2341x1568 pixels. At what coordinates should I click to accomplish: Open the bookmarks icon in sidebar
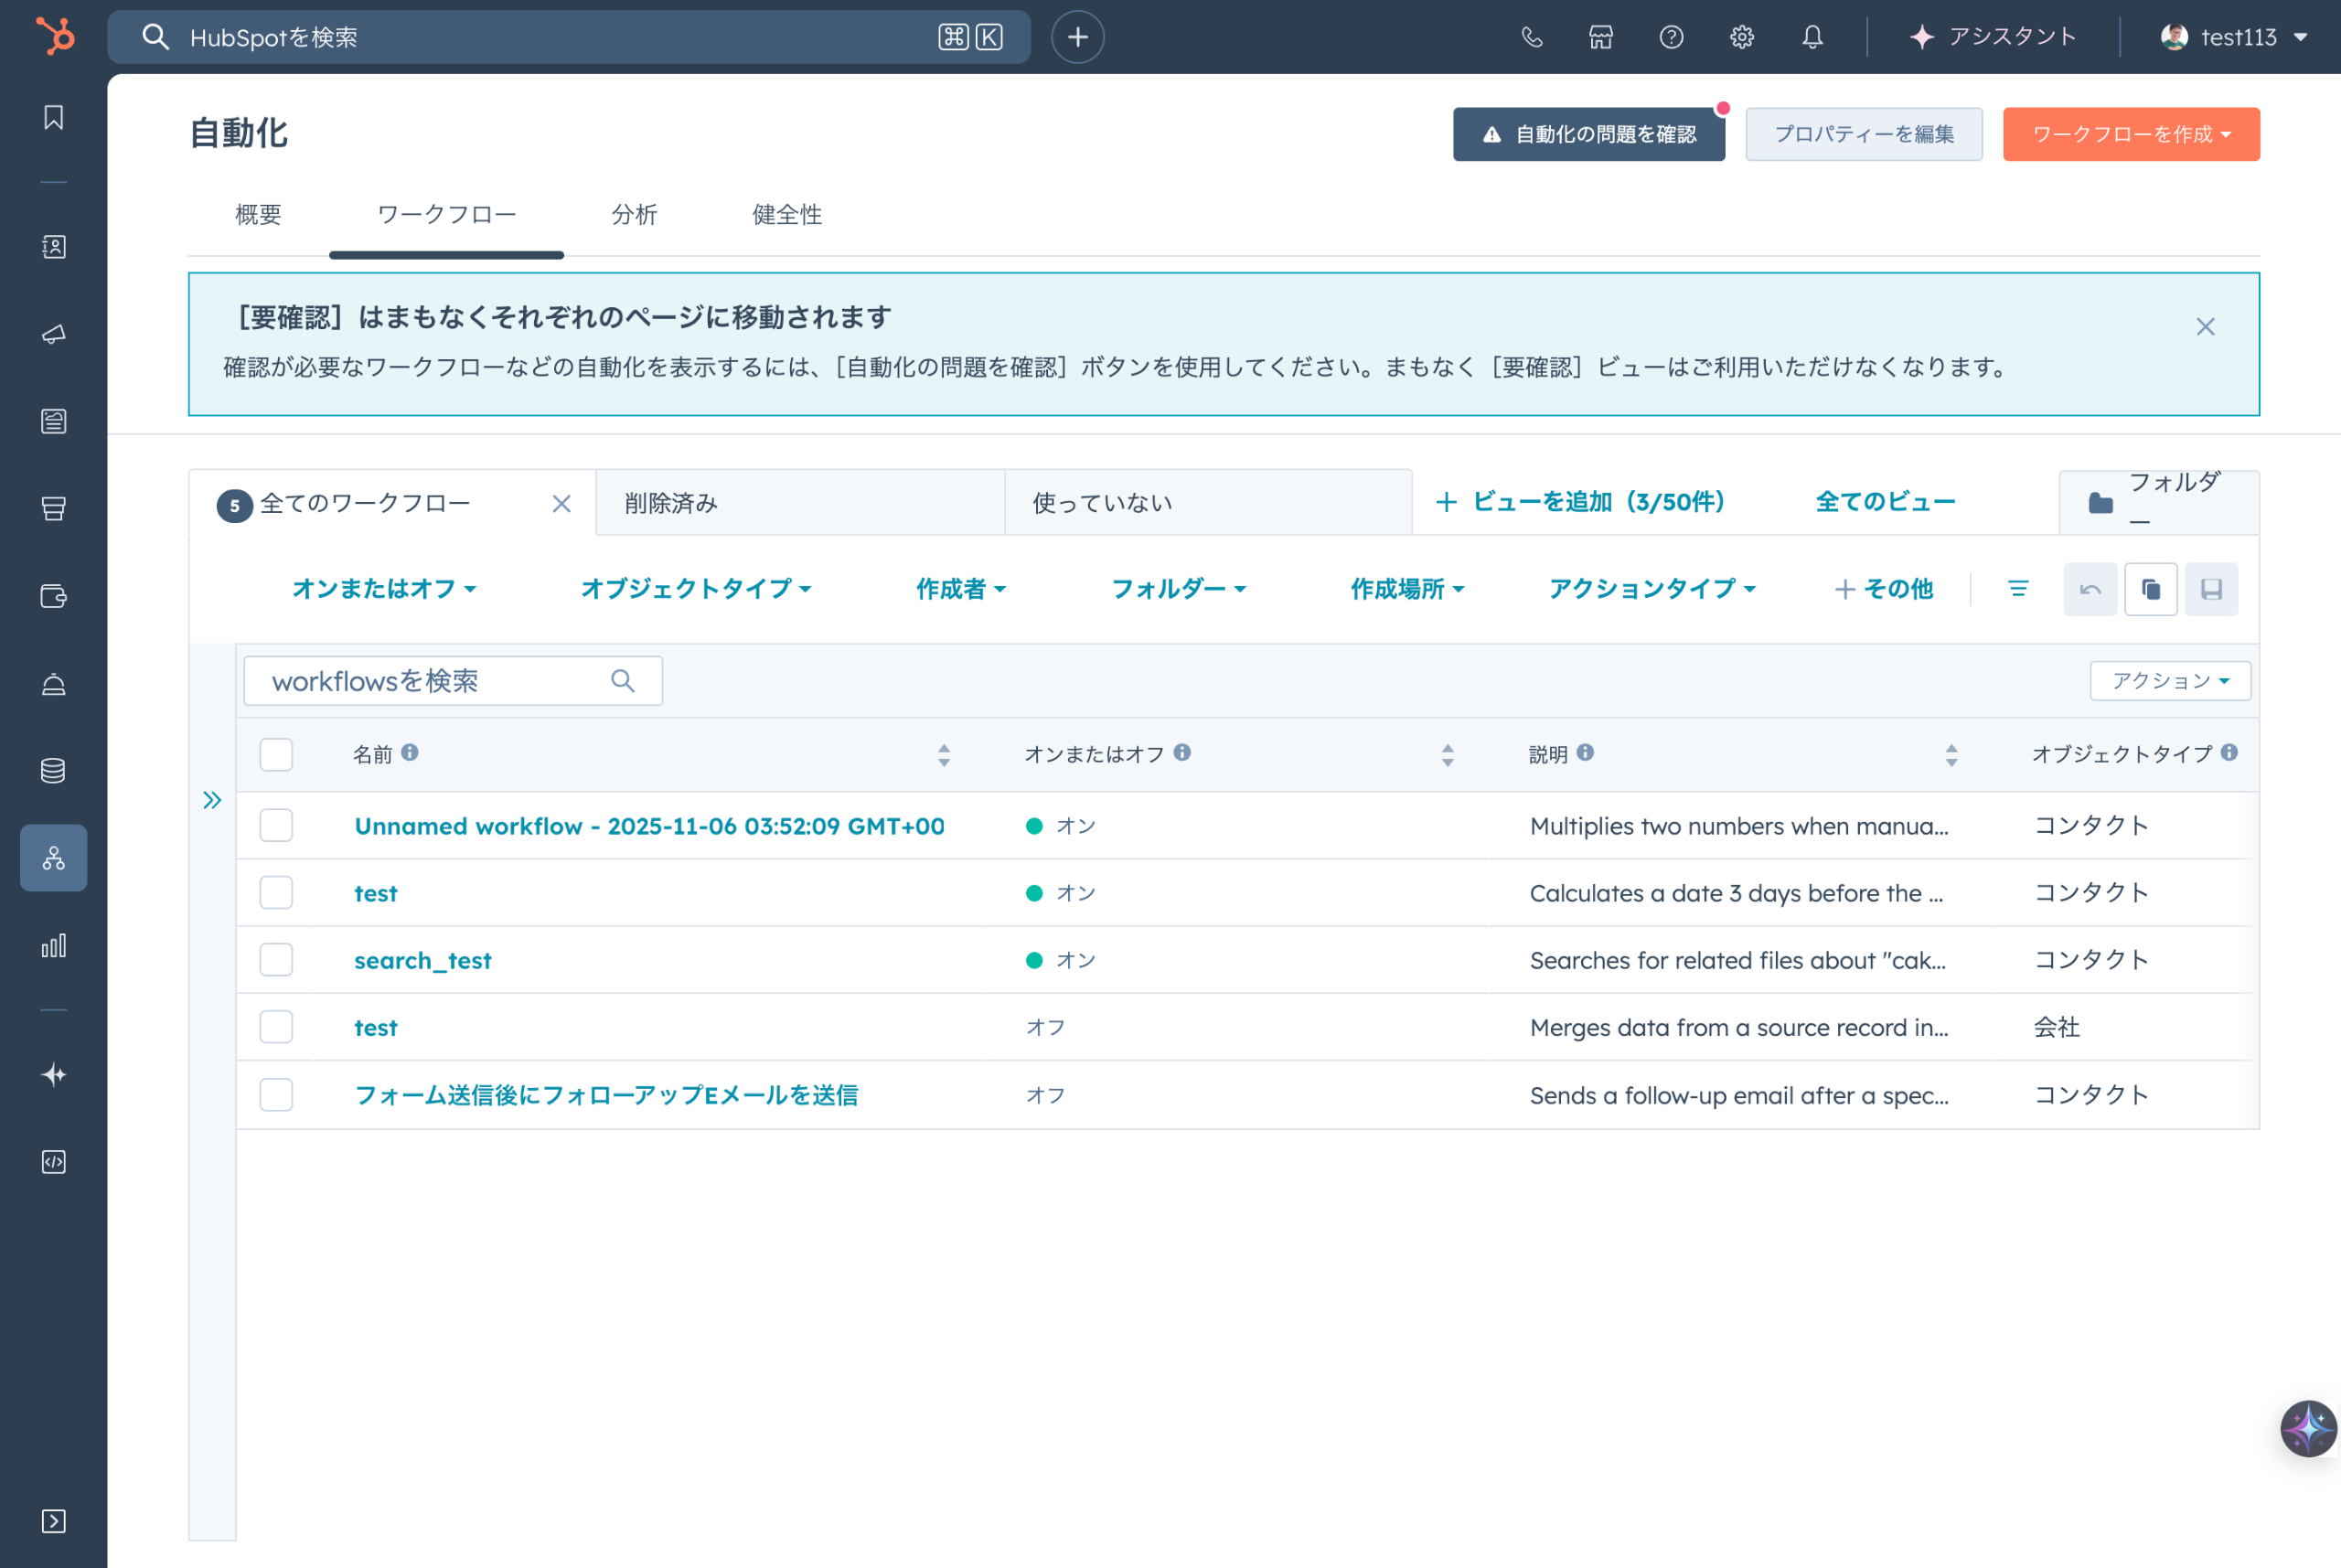point(54,118)
